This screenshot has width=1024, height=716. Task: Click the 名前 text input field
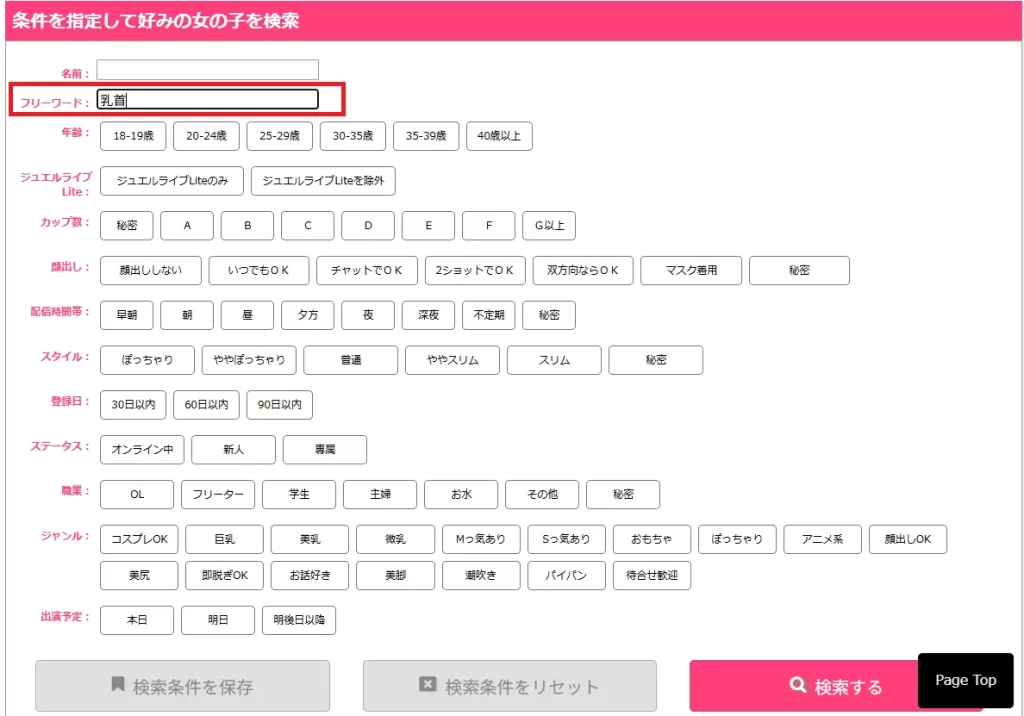207,70
